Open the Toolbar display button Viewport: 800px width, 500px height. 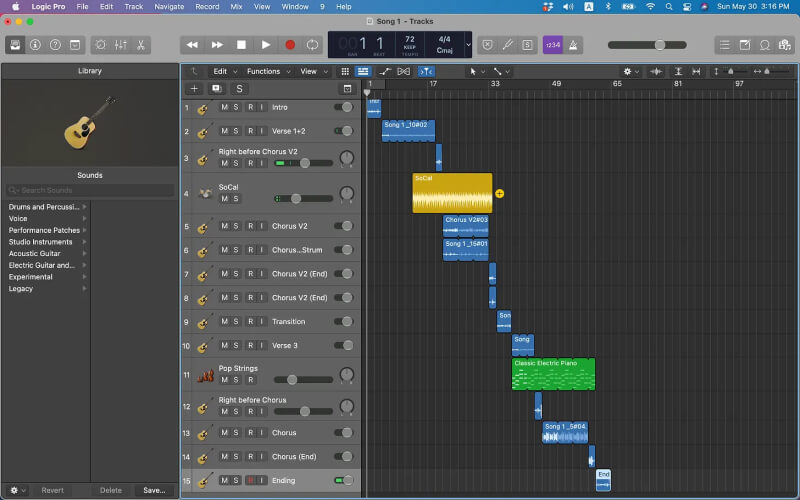click(75, 45)
